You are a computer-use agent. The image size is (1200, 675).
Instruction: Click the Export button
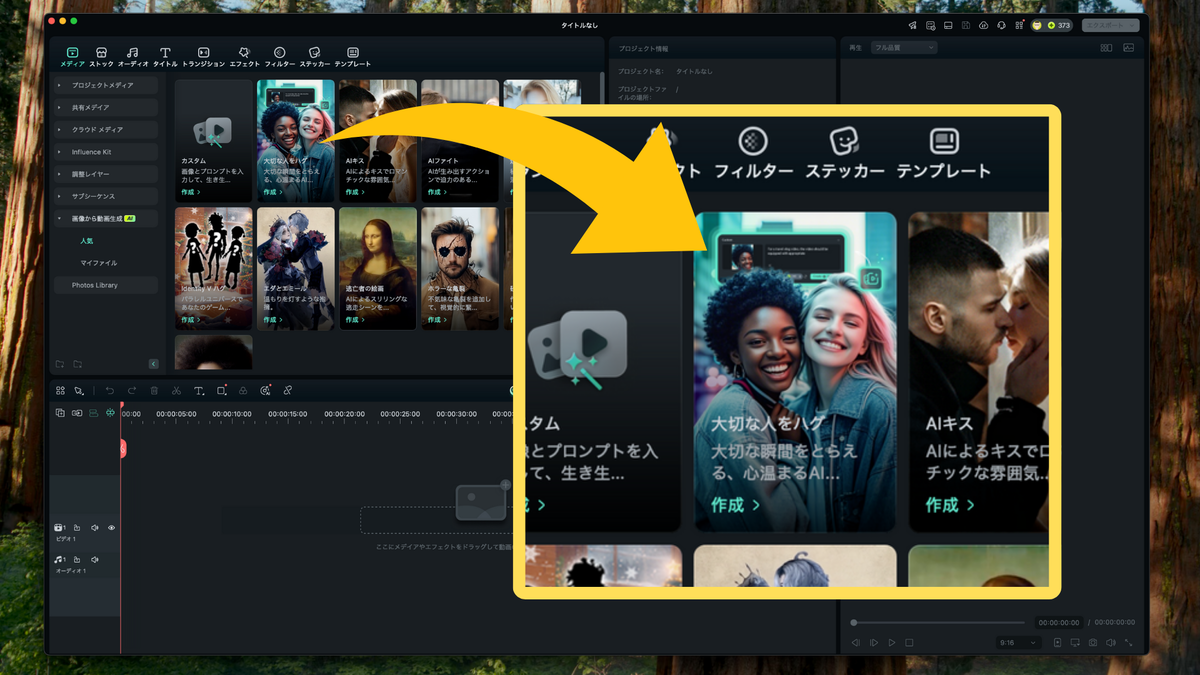tap(1110, 25)
